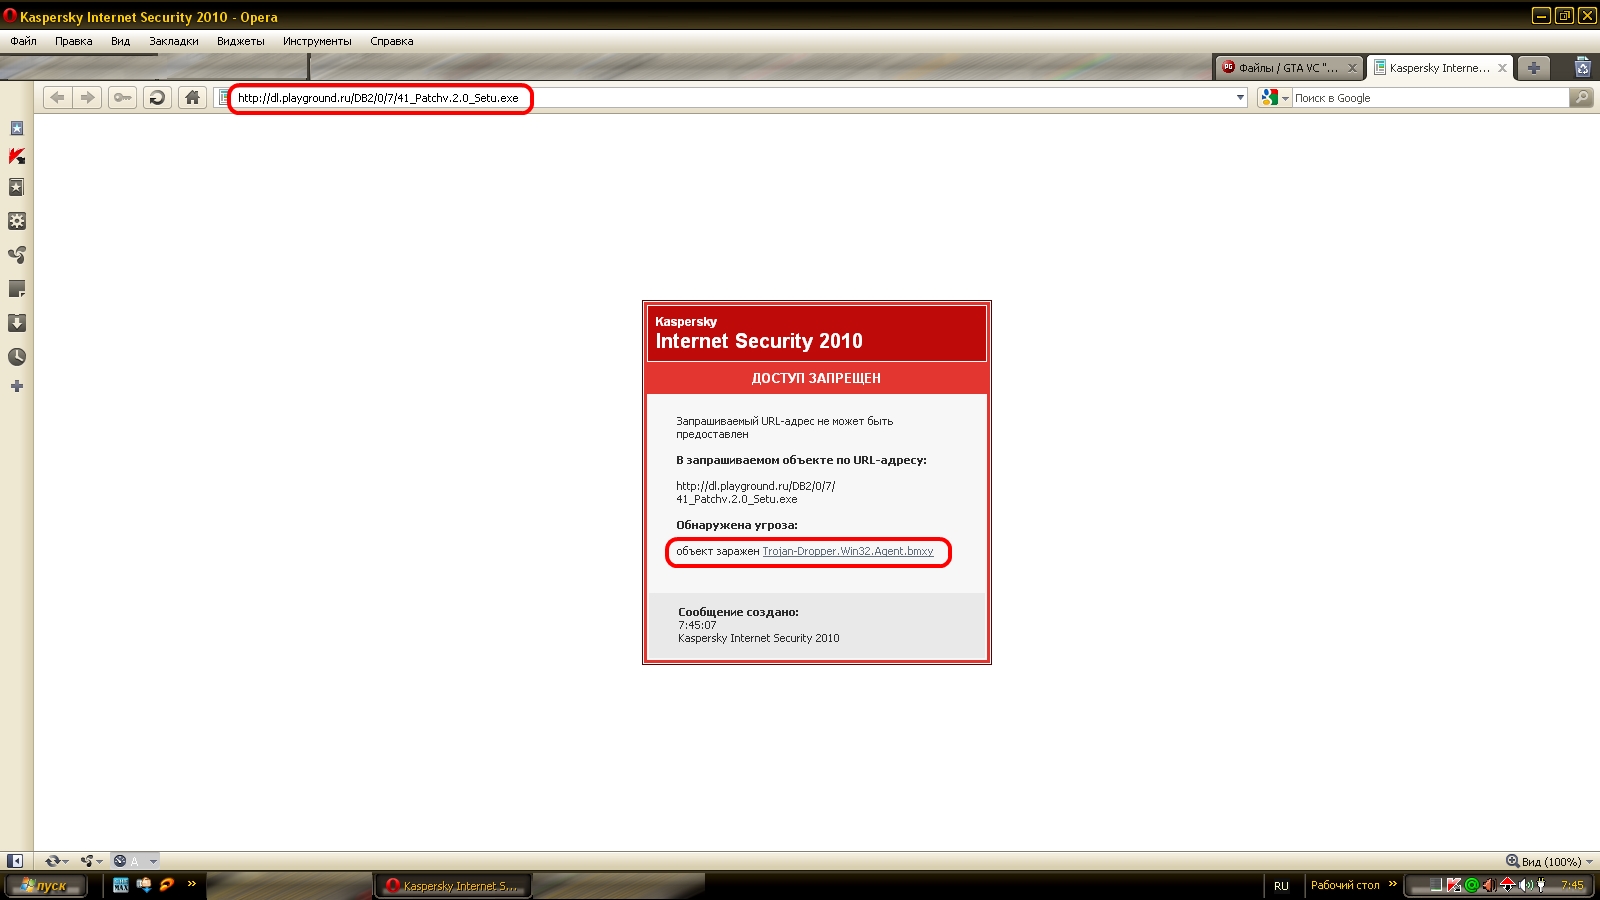Image resolution: width=1600 pixels, height=900 pixels.
Task: Open the Виджеты menu
Action: coord(241,41)
